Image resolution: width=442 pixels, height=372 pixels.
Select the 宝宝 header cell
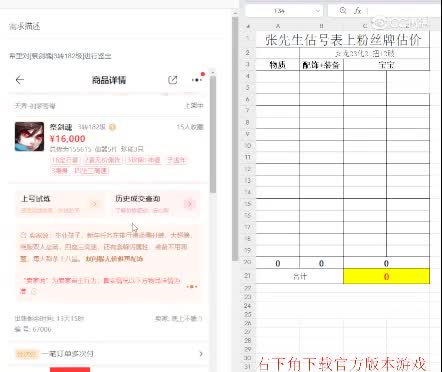387,65
